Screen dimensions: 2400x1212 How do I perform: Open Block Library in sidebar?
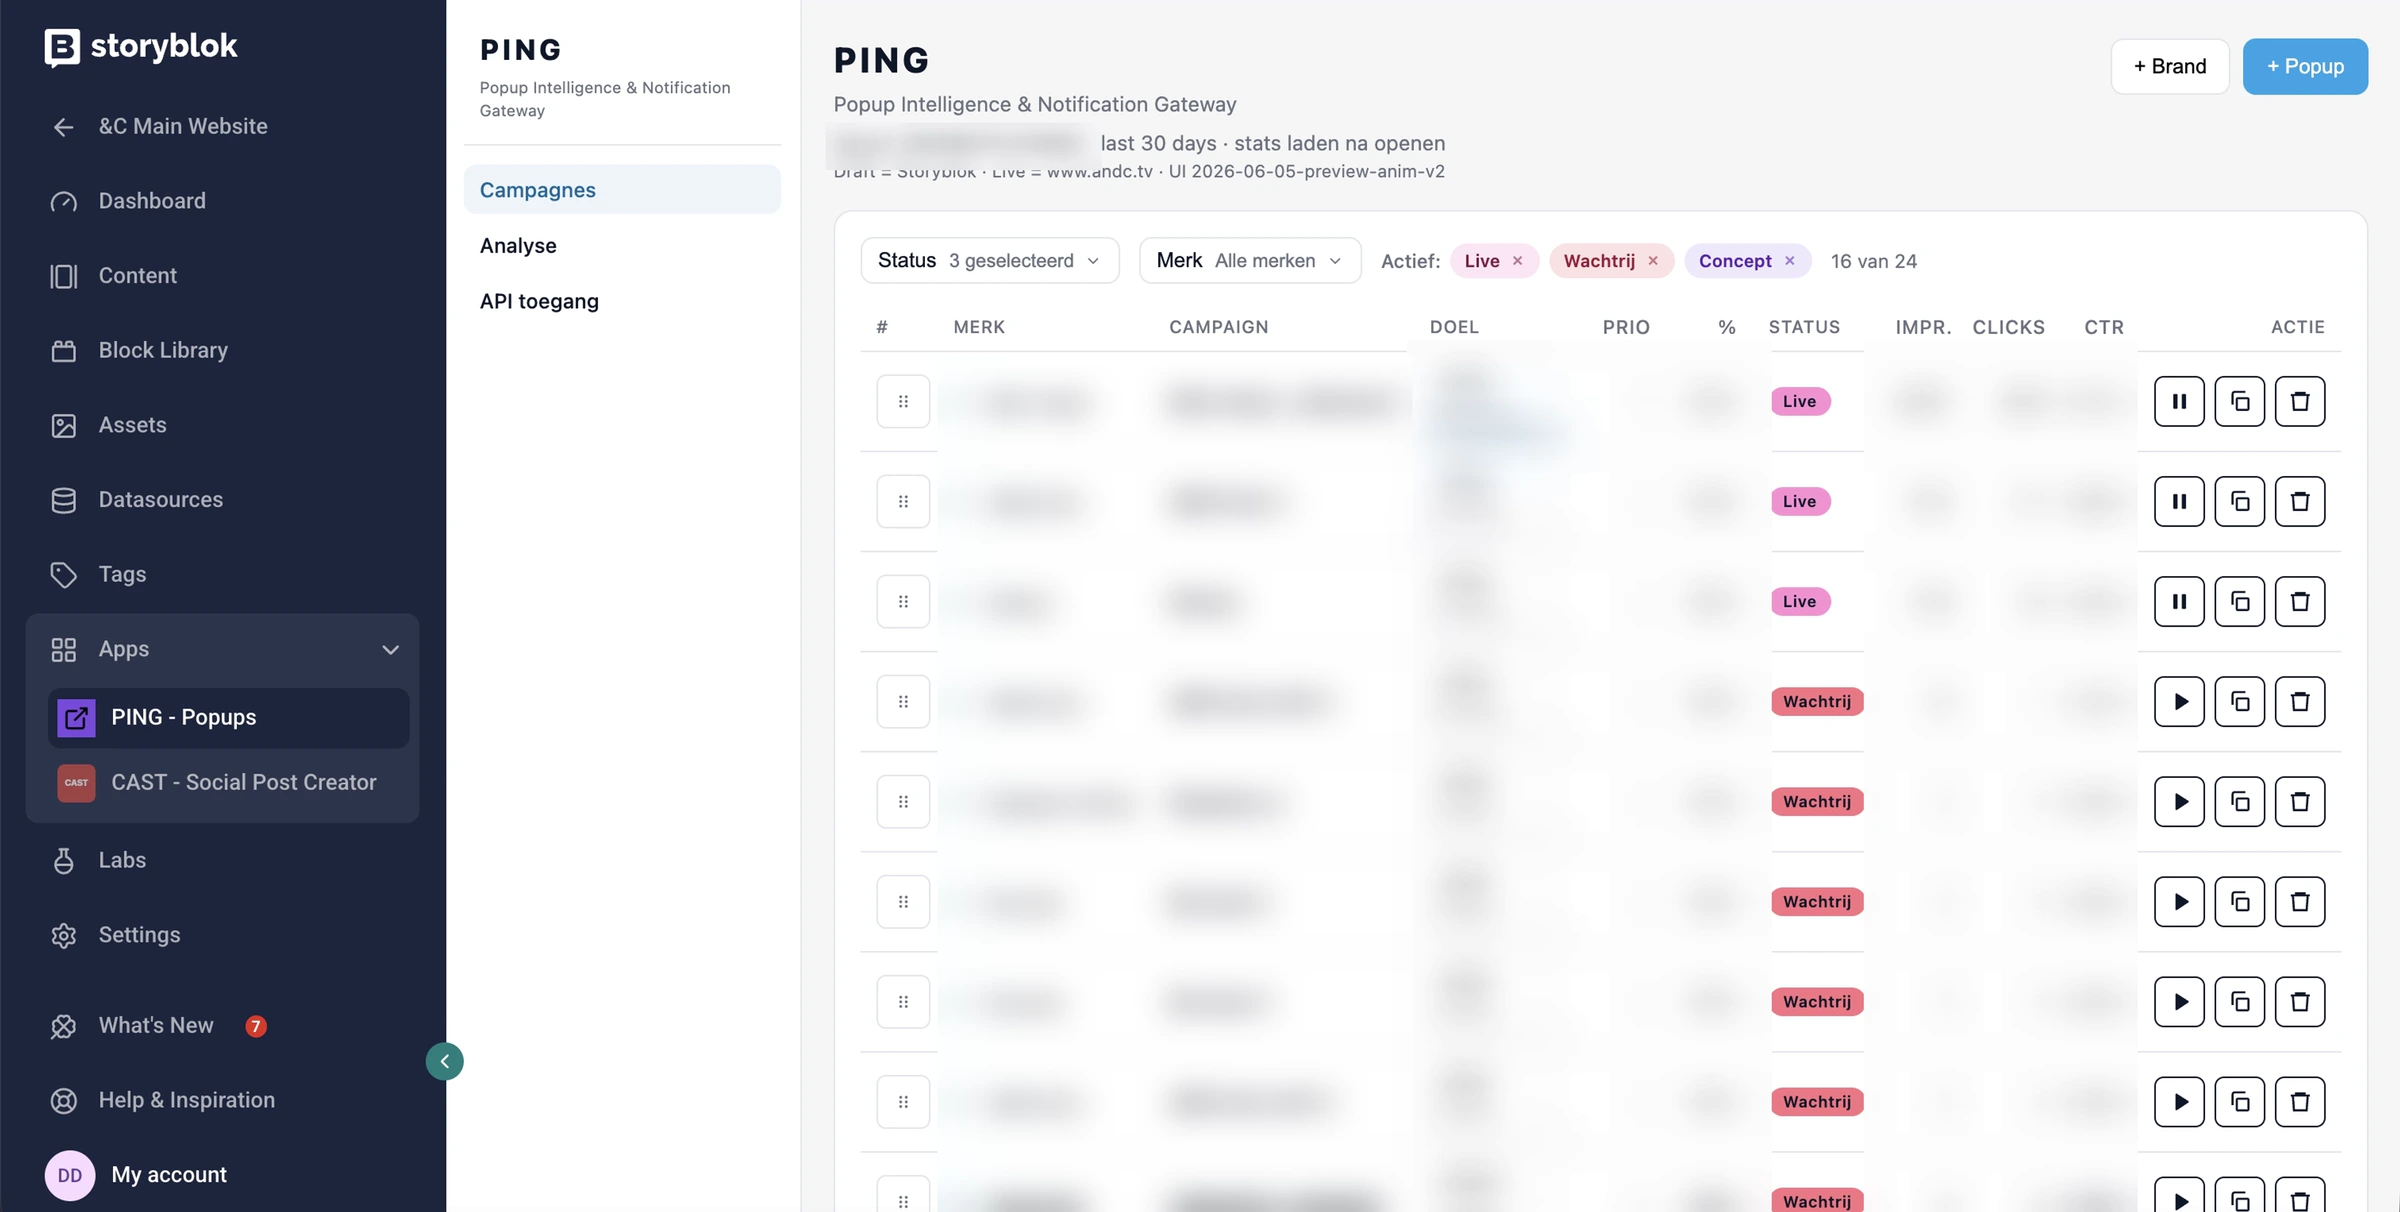coord(139,350)
